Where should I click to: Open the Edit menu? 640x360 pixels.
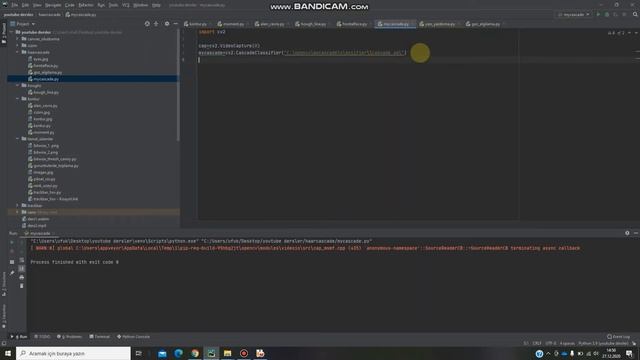[x=25, y=5]
